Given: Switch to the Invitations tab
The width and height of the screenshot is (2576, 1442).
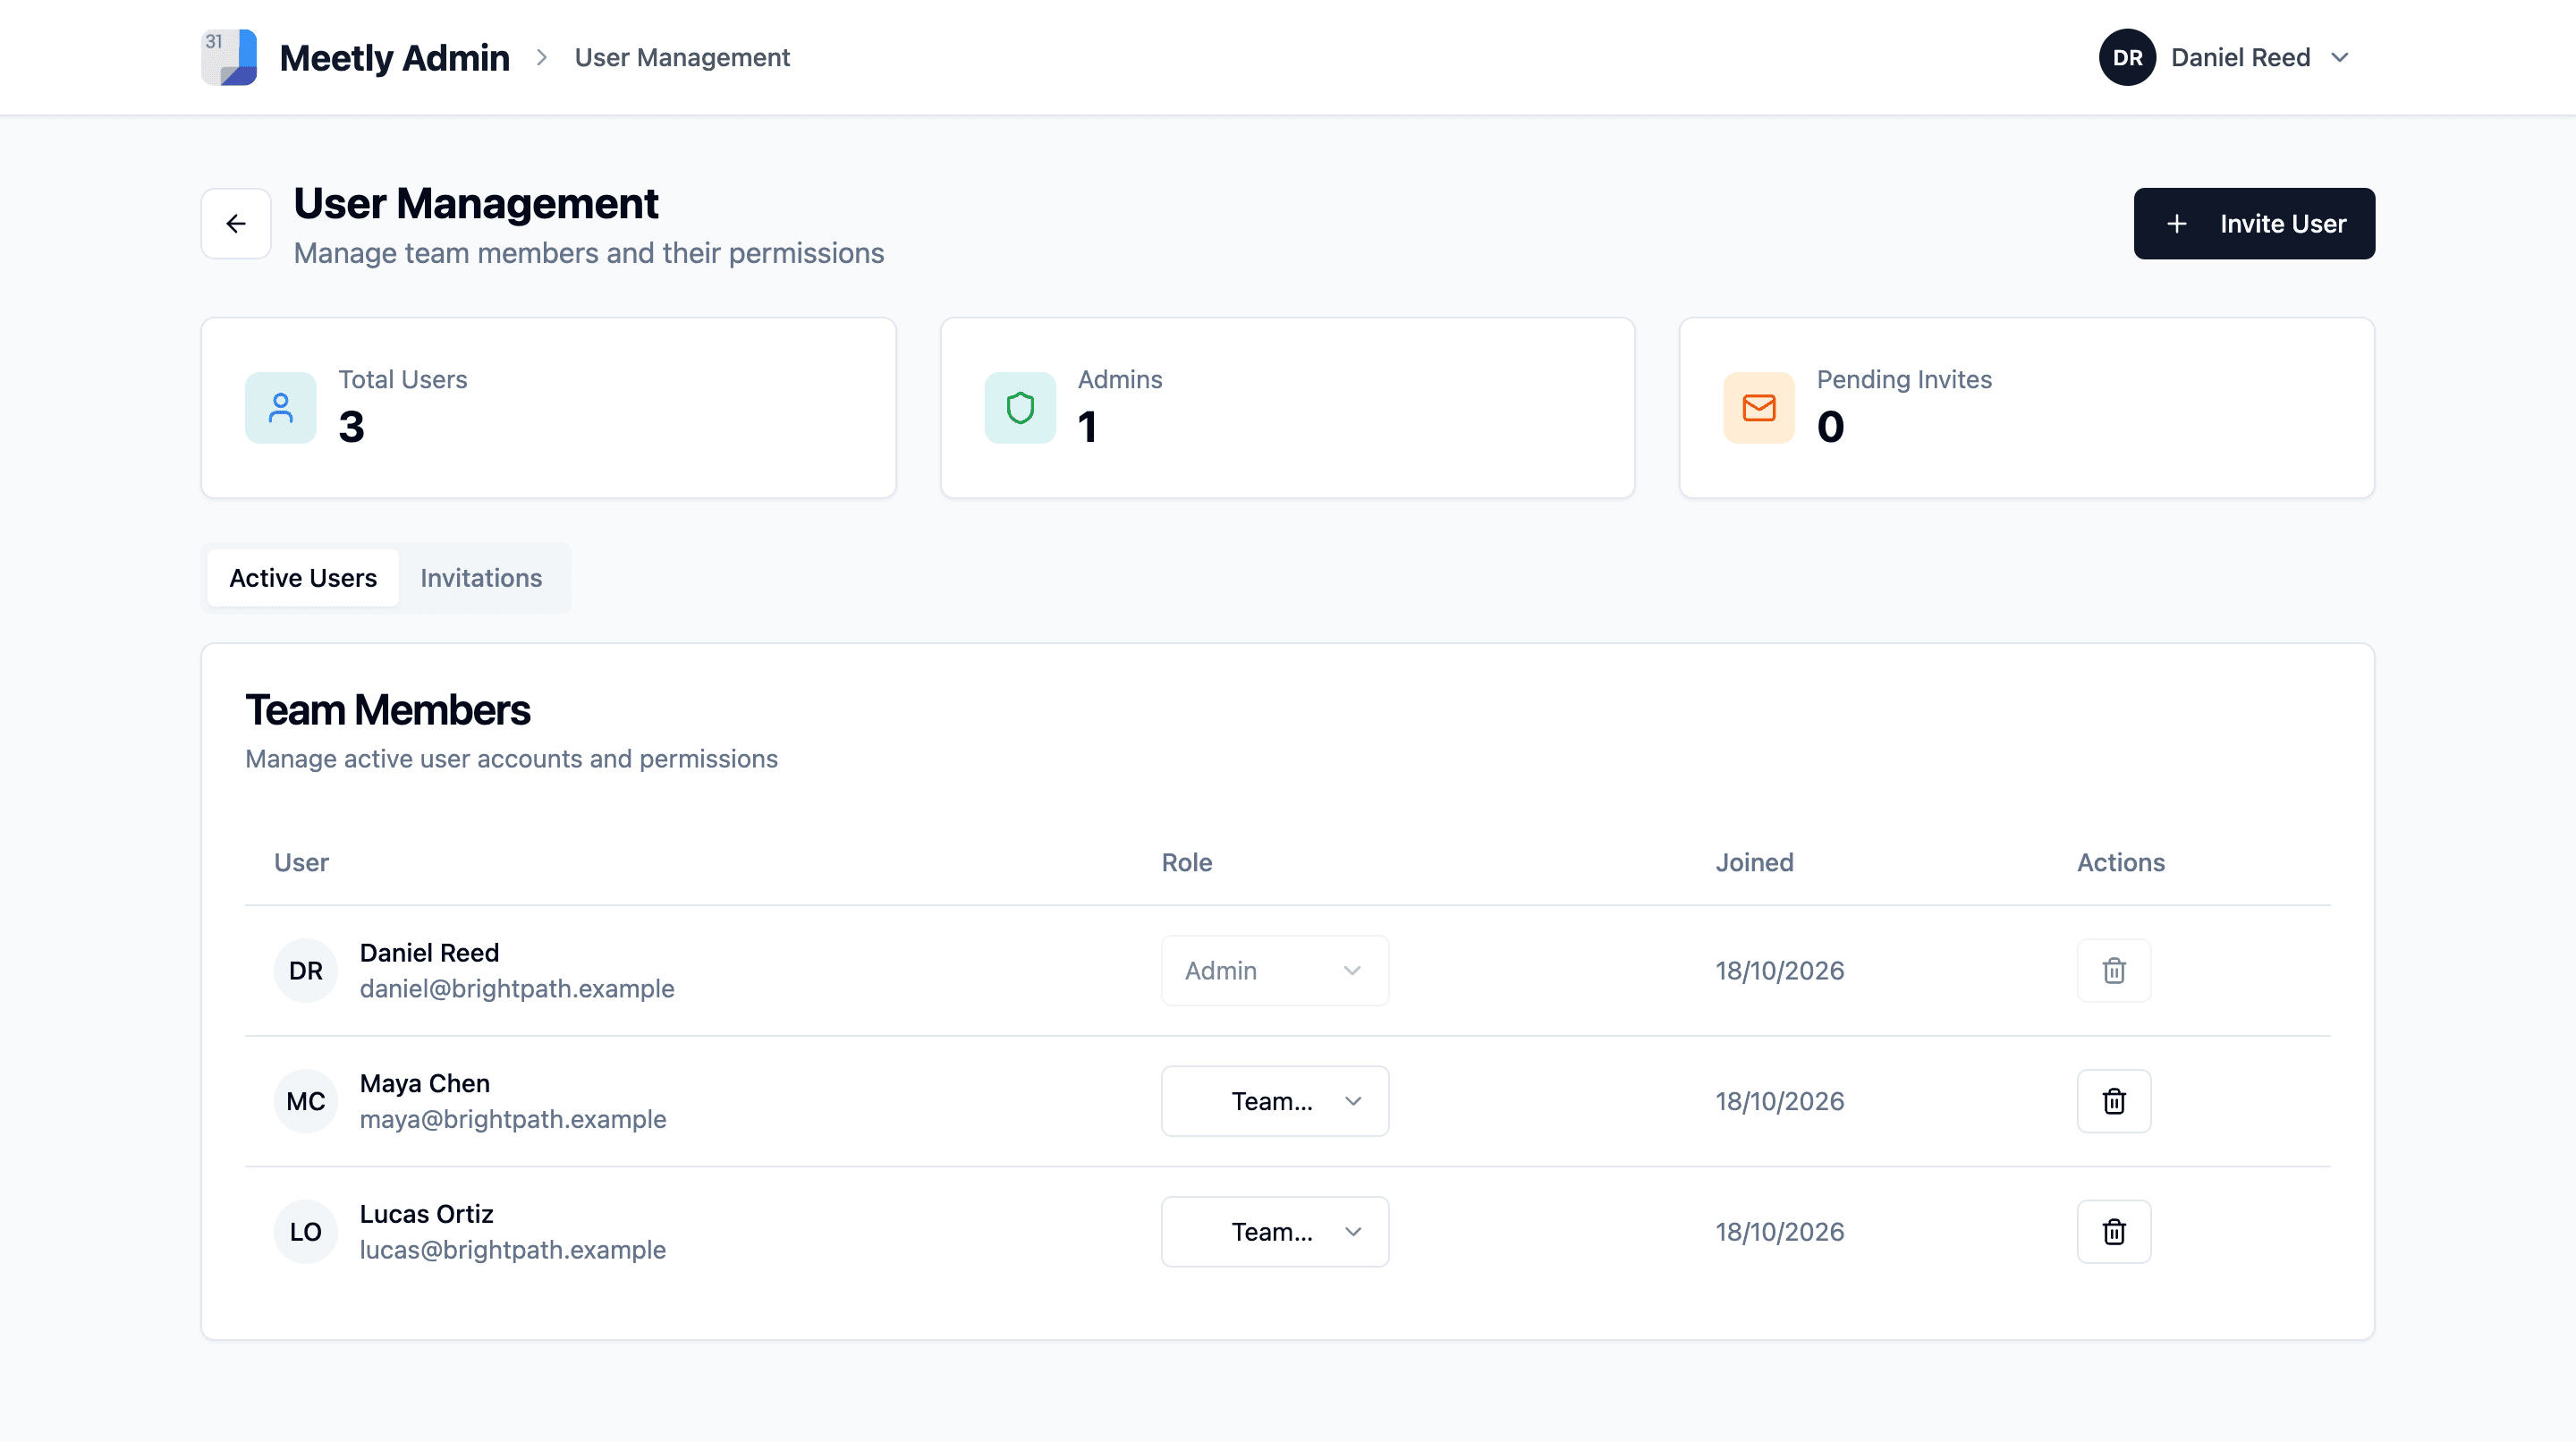Looking at the screenshot, I should 481,578.
